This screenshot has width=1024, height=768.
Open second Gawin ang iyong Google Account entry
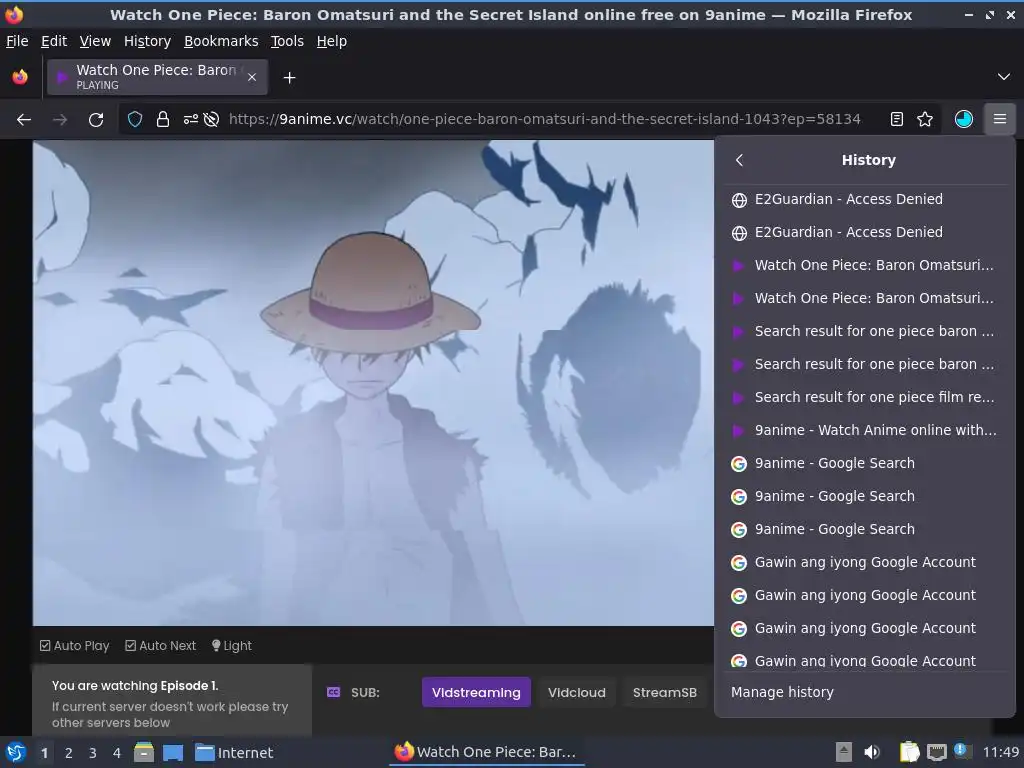865,595
